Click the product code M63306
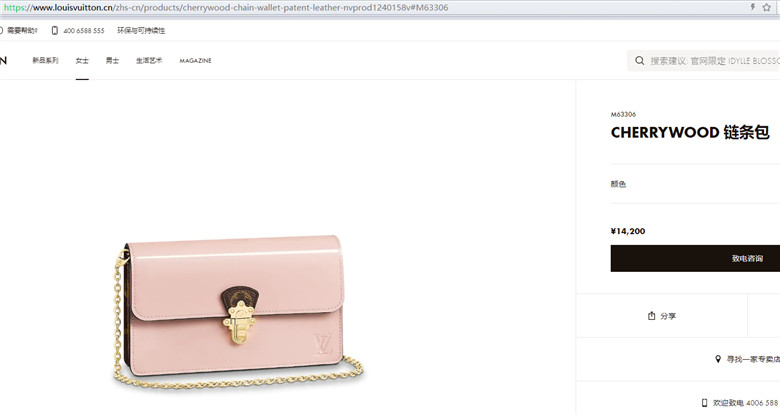Viewport: 780px width, 415px height. (623, 114)
